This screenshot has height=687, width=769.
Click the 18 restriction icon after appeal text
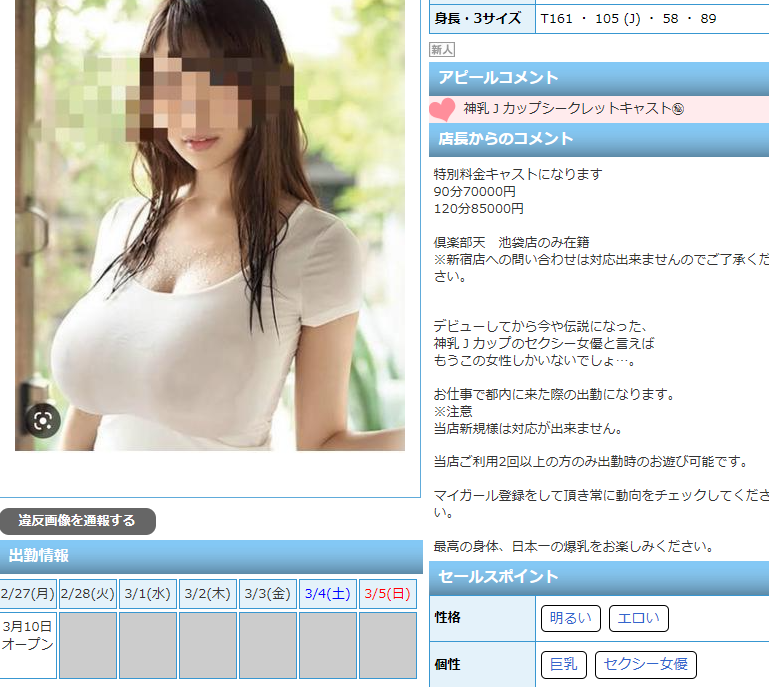coord(677,109)
